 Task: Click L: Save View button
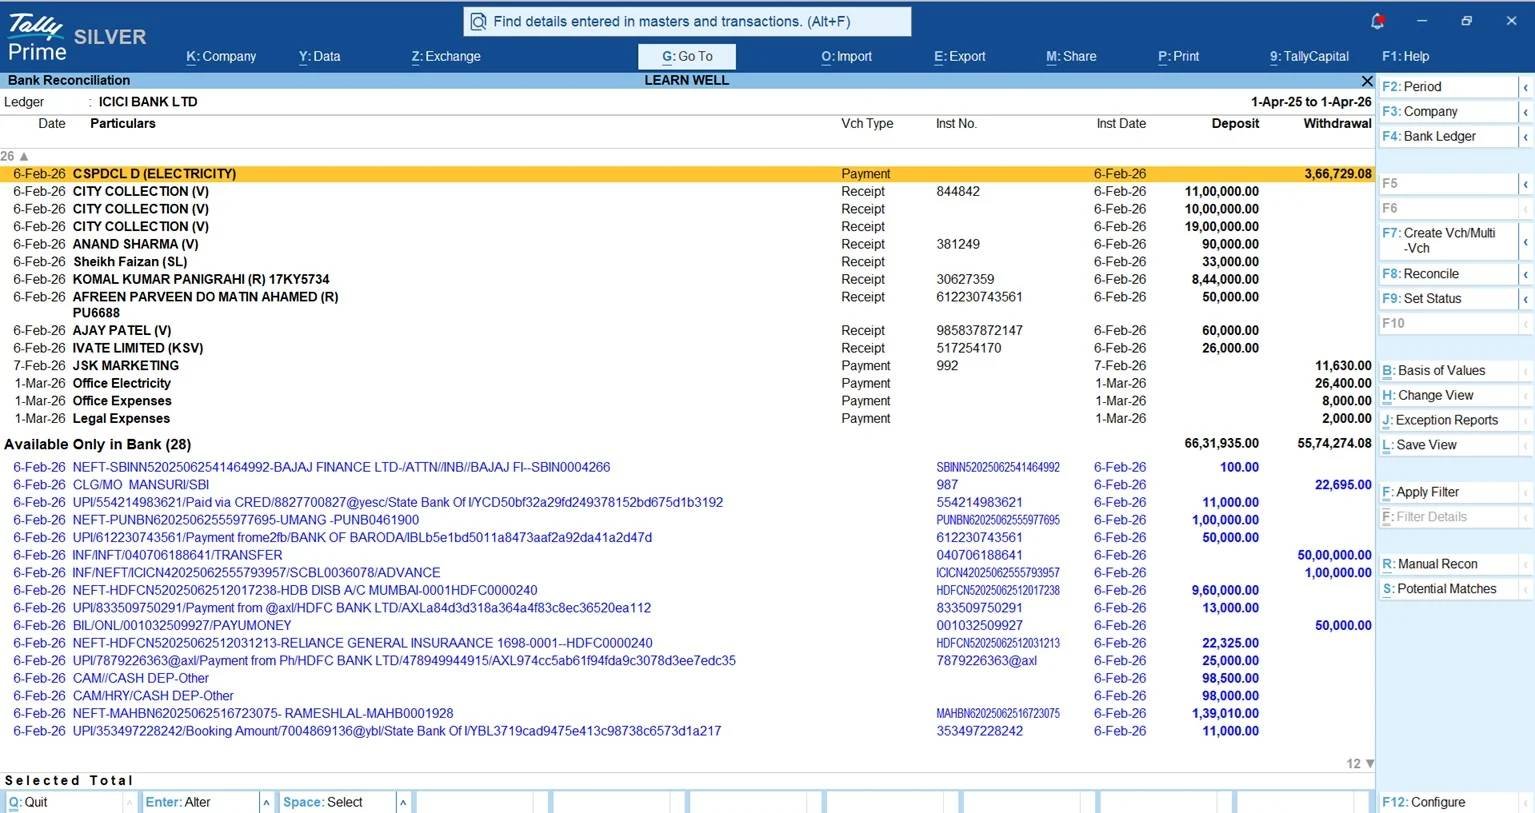pyautogui.click(x=1448, y=446)
